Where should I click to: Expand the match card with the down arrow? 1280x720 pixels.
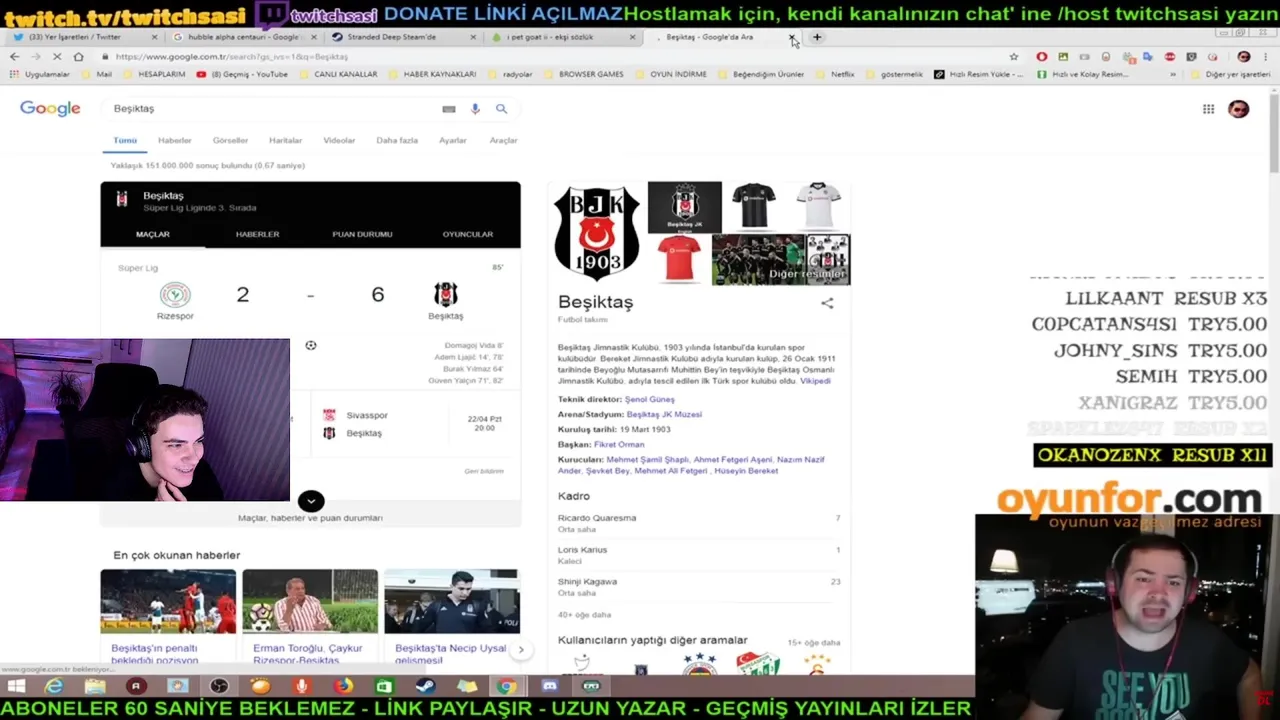(311, 501)
